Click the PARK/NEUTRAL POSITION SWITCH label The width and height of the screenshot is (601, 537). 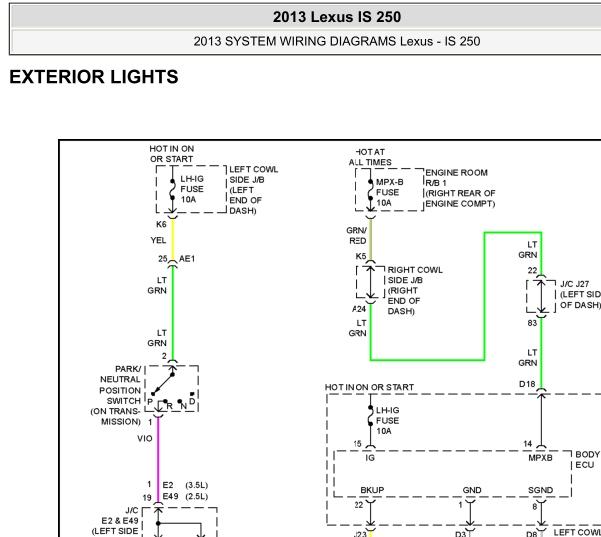point(117,395)
